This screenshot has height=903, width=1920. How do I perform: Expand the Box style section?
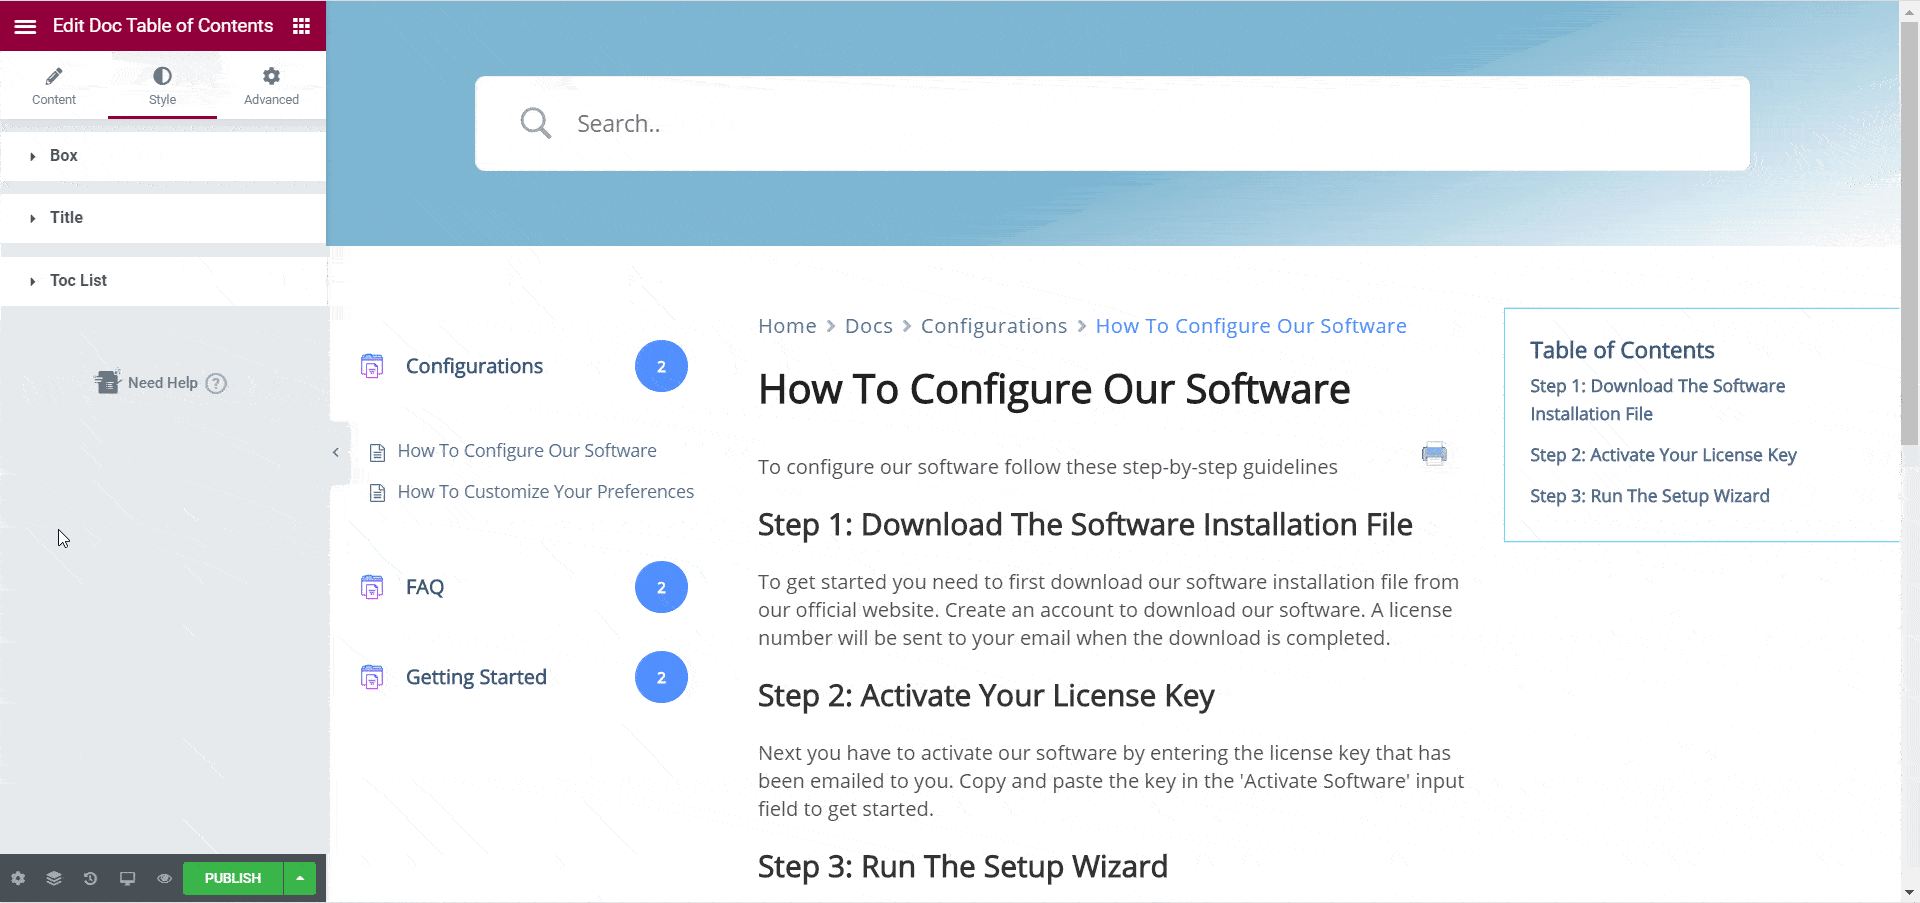point(64,155)
